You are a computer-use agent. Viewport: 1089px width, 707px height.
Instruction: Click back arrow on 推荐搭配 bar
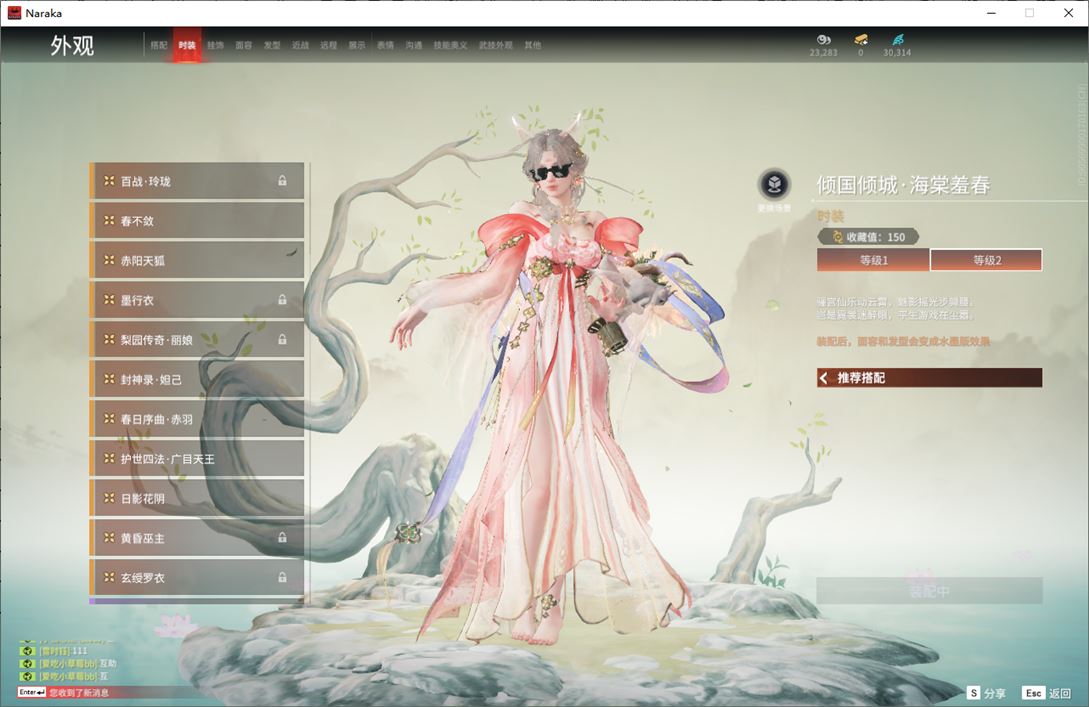click(824, 378)
